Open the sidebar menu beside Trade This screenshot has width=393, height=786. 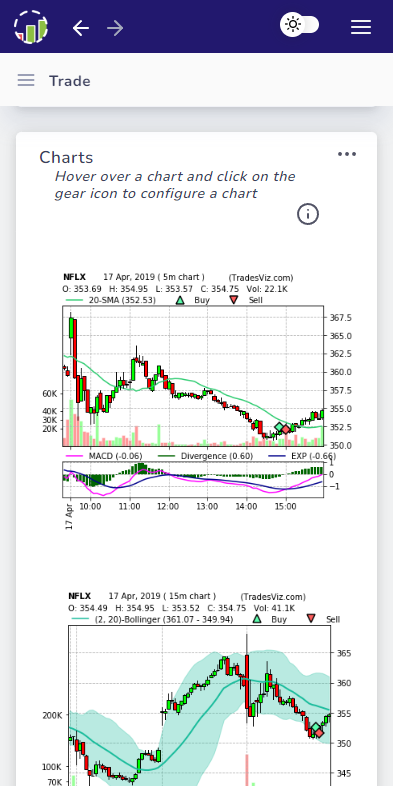pyautogui.click(x=26, y=80)
